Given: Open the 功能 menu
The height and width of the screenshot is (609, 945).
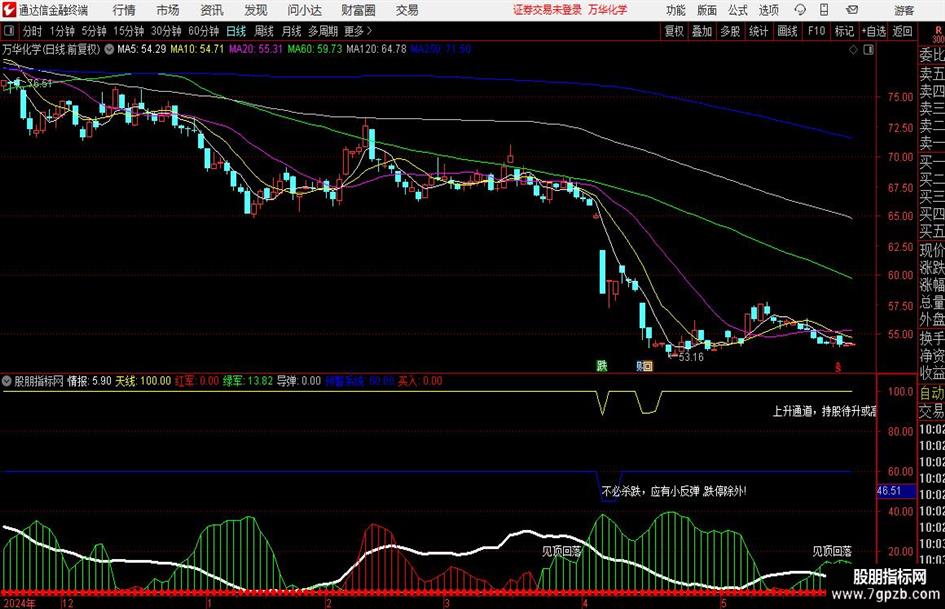Looking at the screenshot, I should tap(676, 10).
